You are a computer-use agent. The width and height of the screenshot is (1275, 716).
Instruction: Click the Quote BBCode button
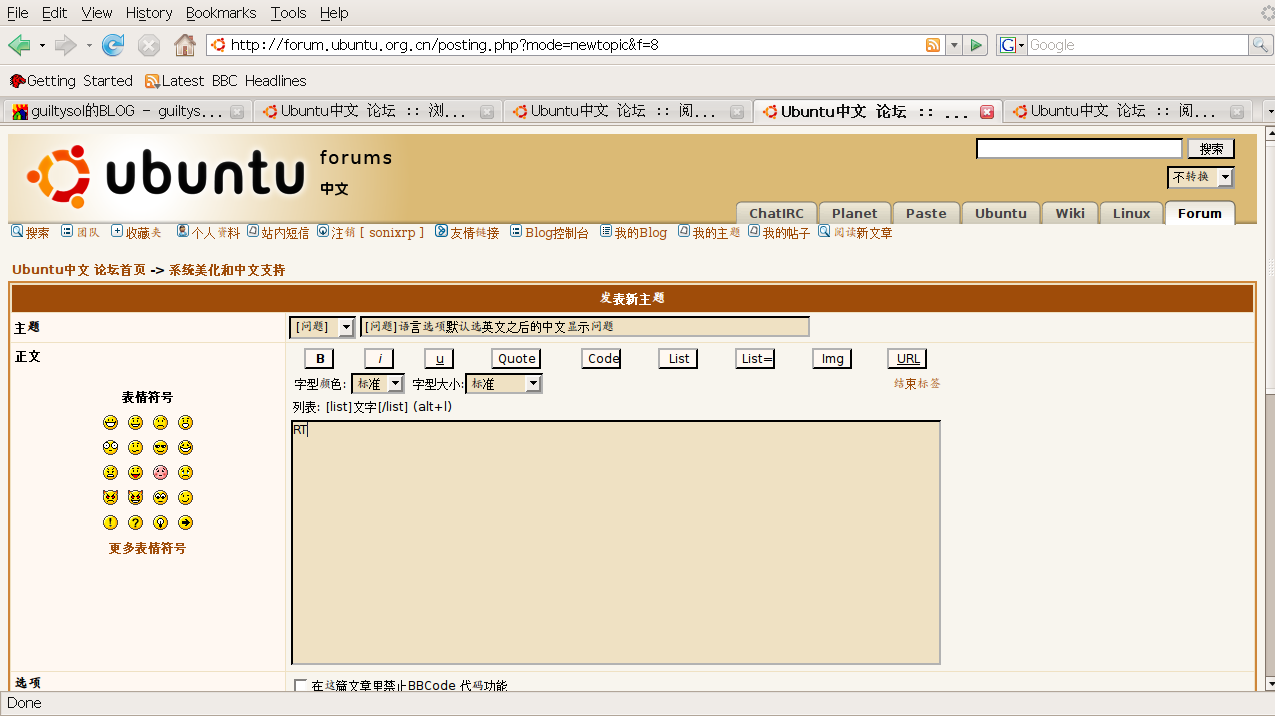coord(517,359)
